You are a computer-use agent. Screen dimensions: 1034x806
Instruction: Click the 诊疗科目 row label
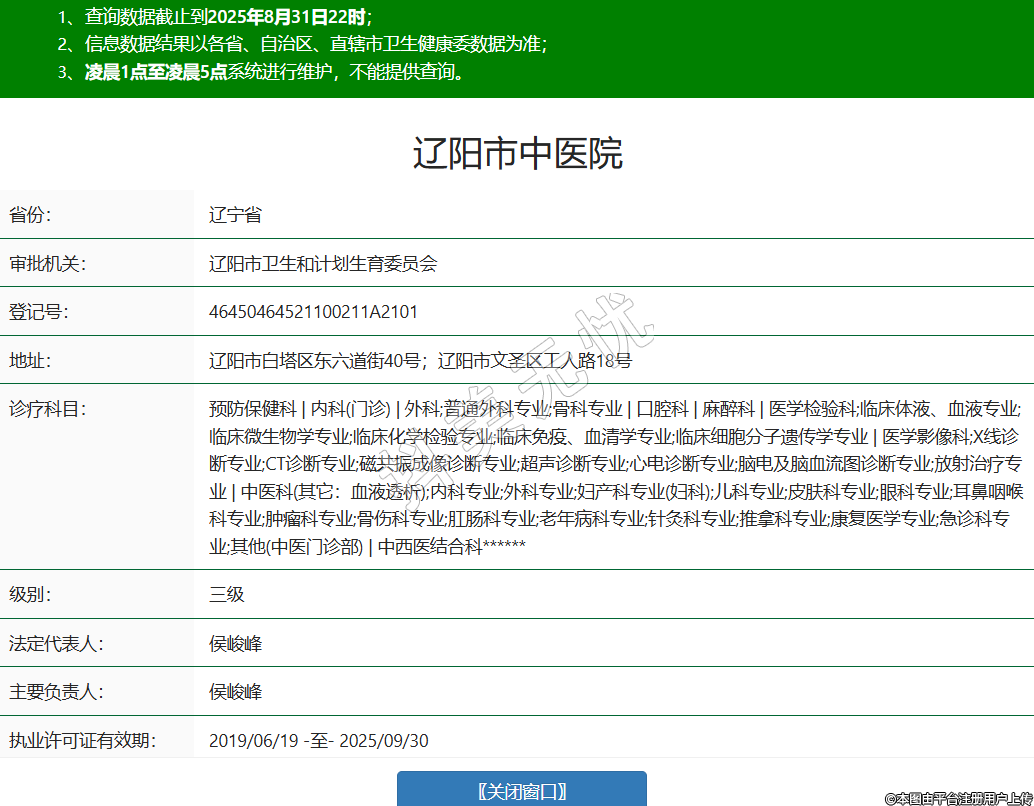point(47,409)
